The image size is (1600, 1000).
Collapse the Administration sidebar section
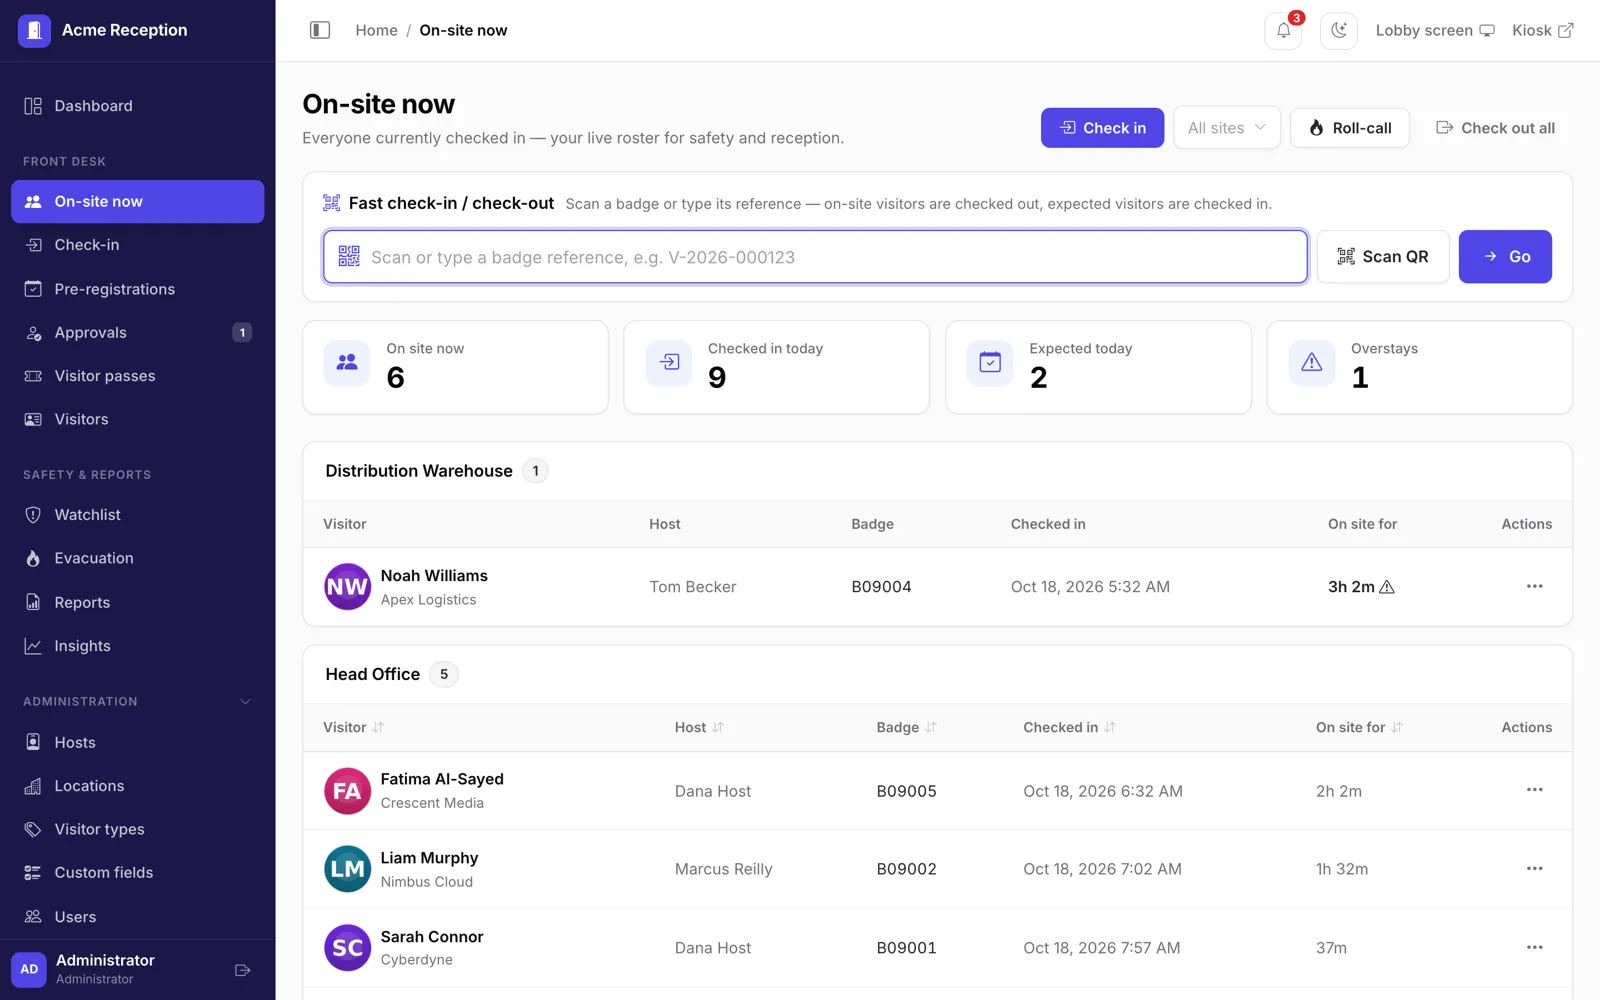click(x=246, y=701)
